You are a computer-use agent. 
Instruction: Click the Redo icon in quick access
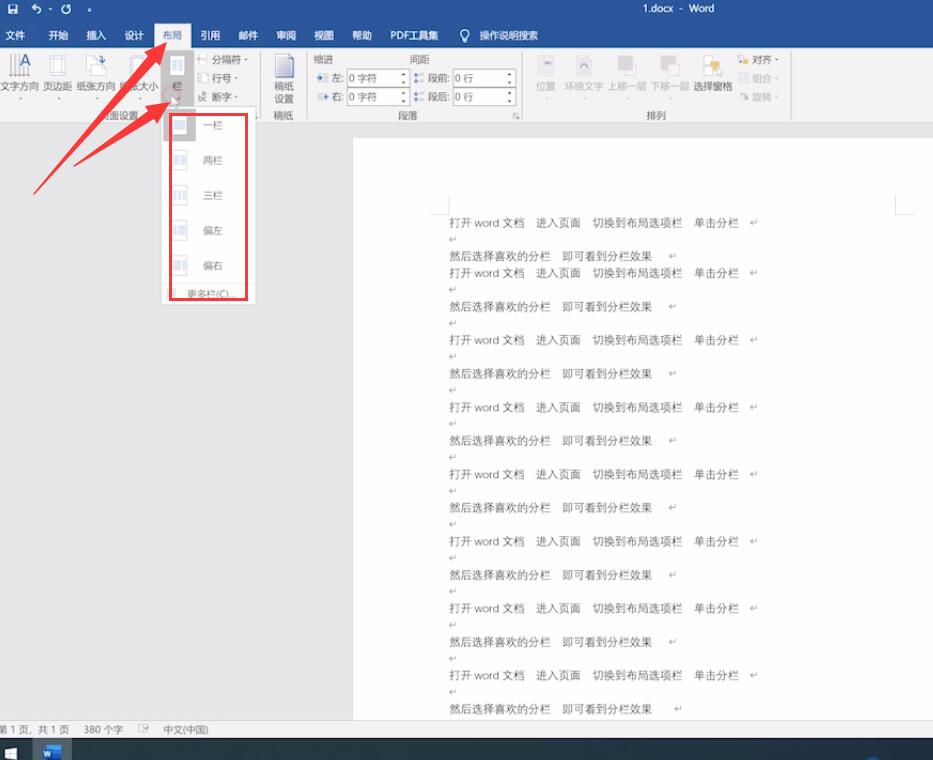coord(66,9)
